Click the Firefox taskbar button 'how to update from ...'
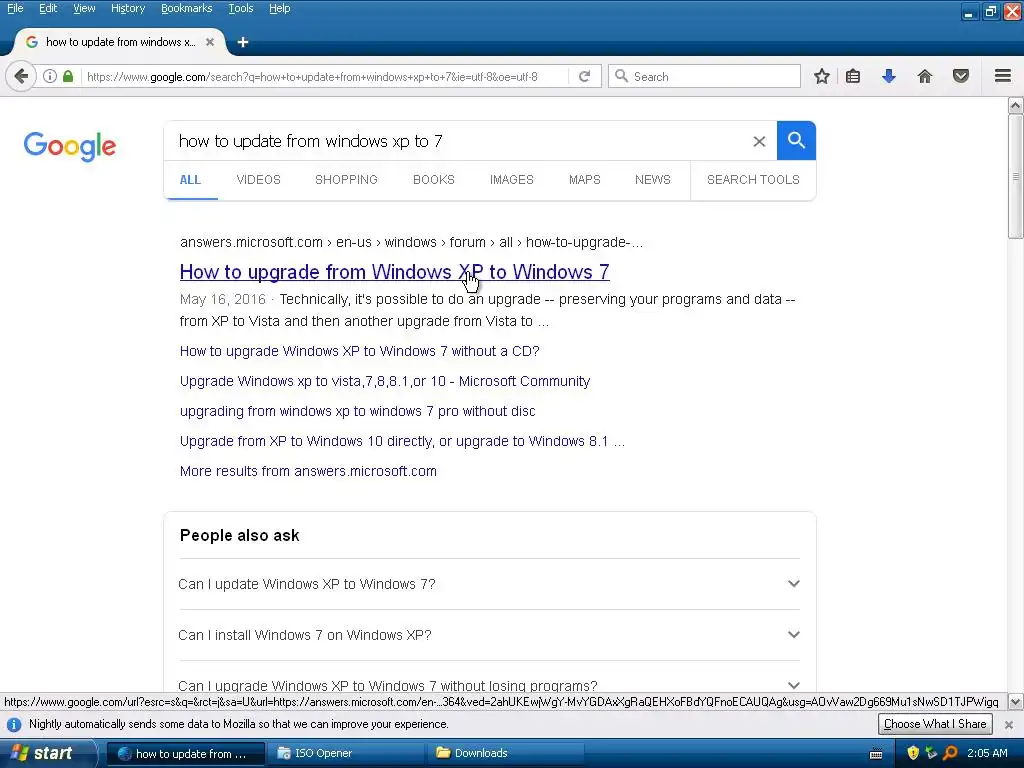Image resolution: width=1024 pixels, height=768 pixels. pos(185,754)
